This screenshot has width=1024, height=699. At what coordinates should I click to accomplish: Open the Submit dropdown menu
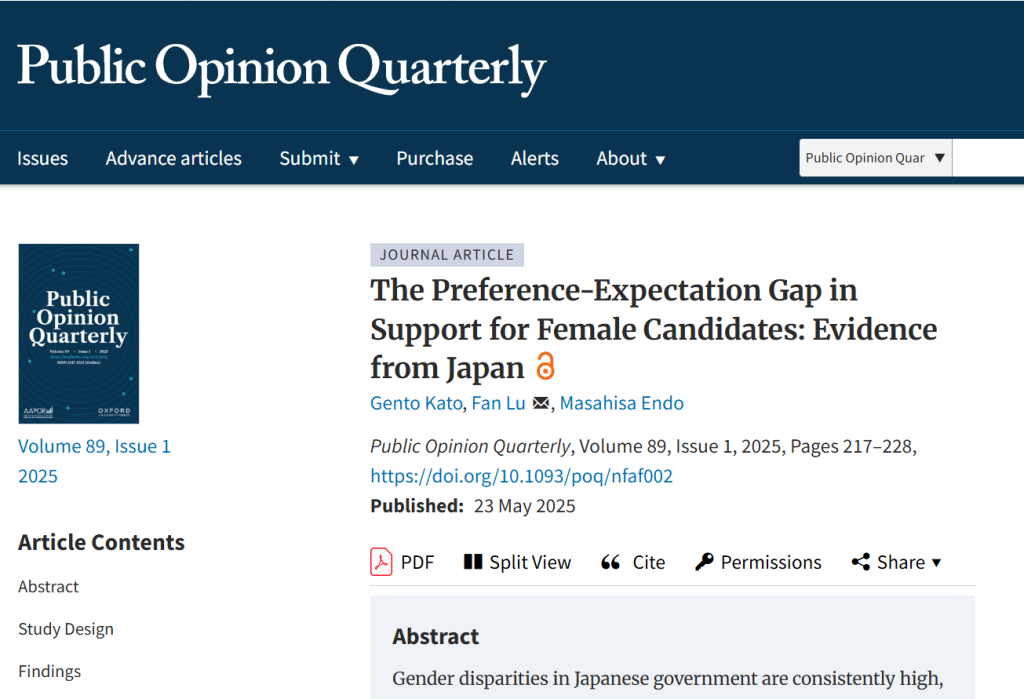319,158
